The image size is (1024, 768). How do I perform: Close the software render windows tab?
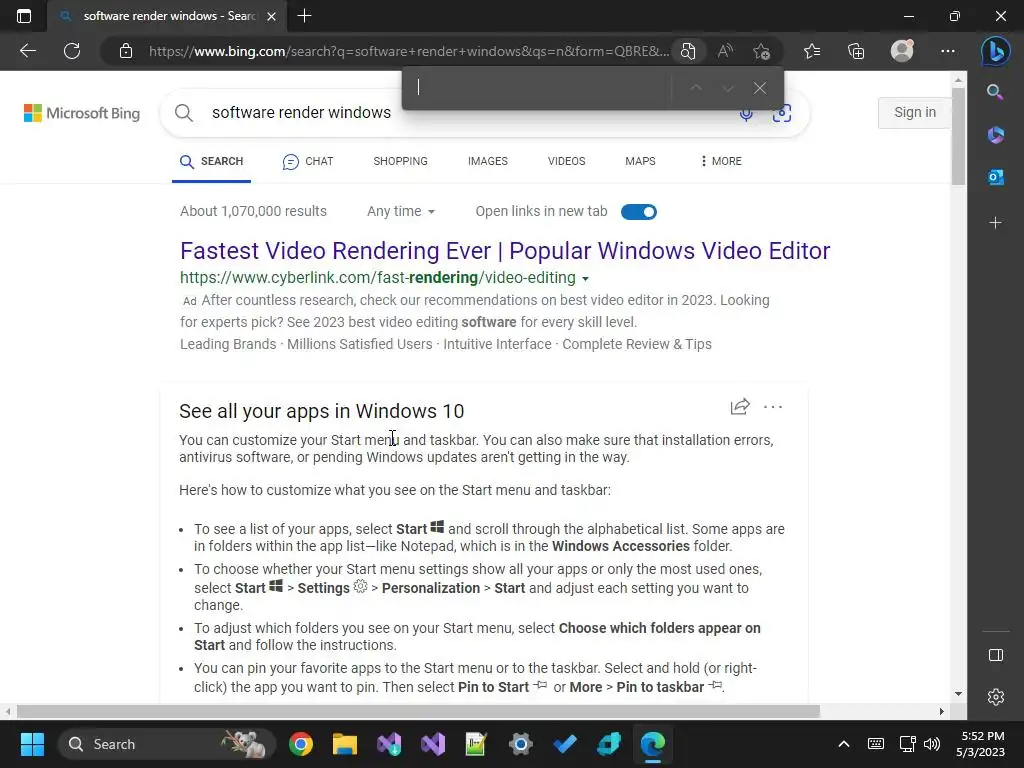(272, 16)
